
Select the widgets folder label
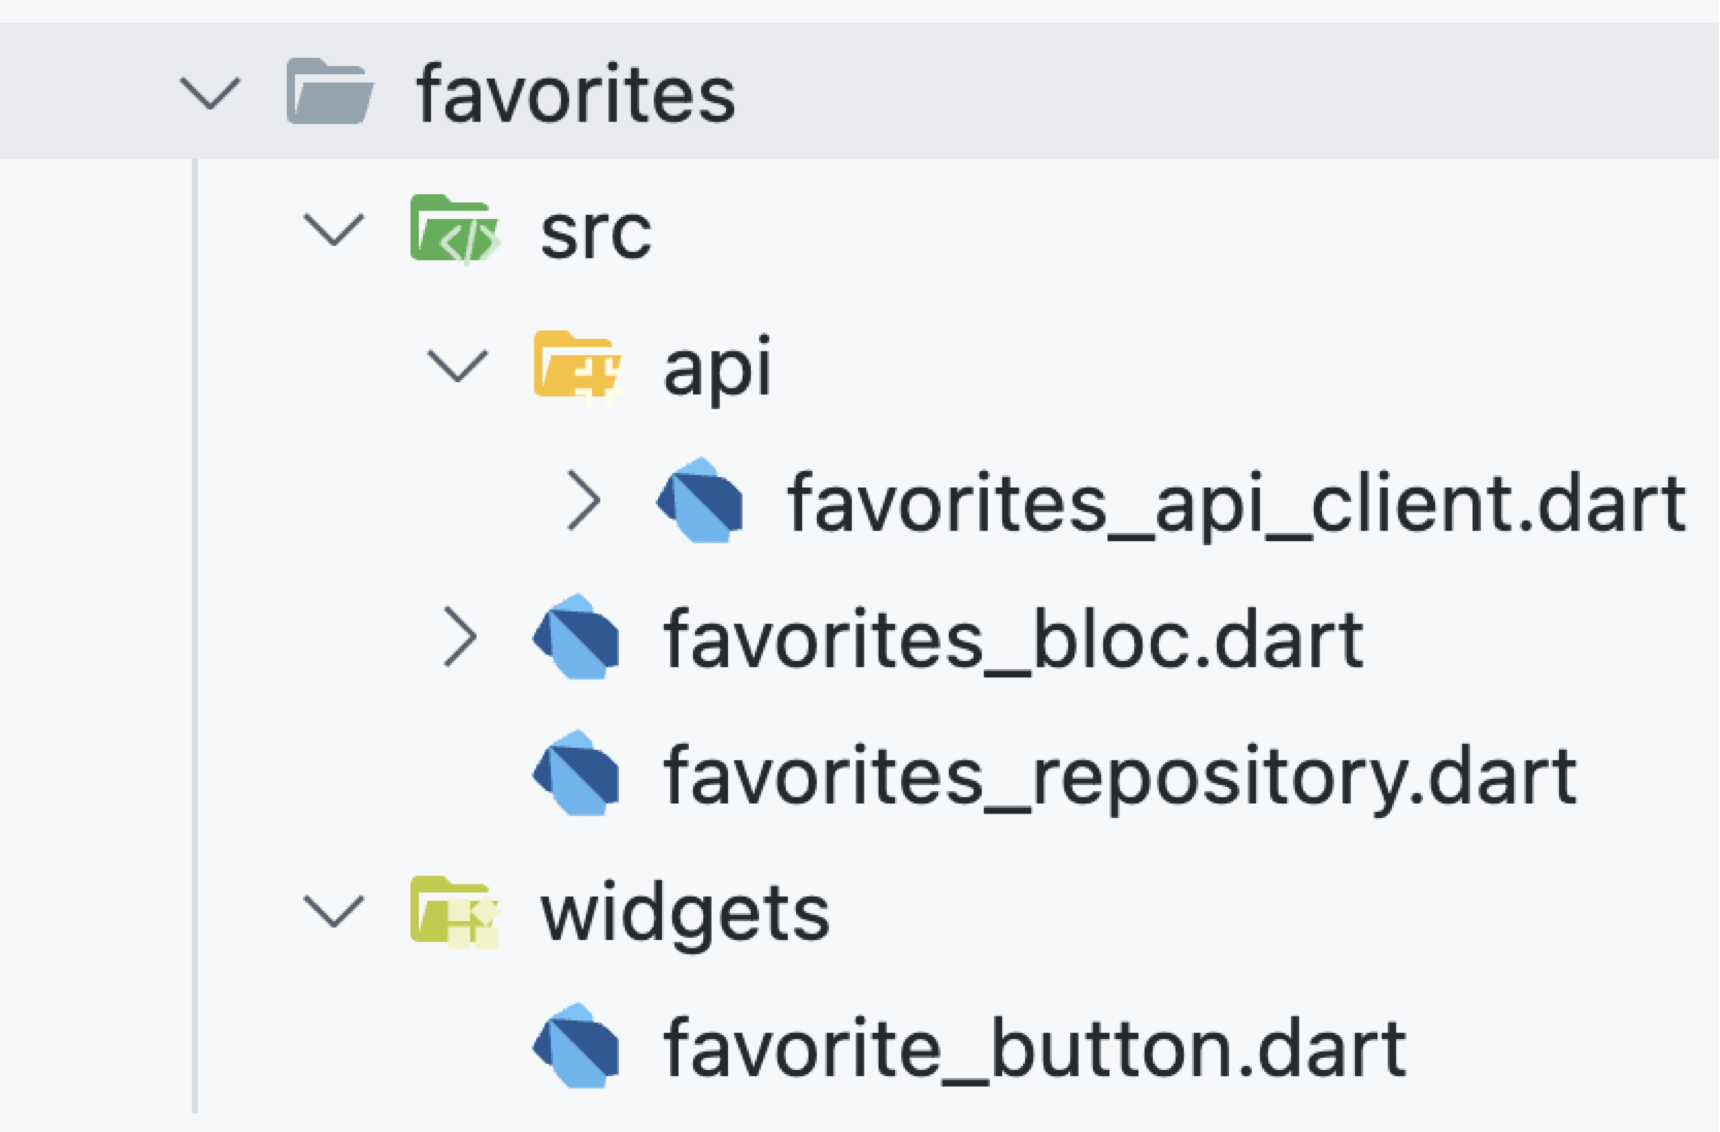685,913
